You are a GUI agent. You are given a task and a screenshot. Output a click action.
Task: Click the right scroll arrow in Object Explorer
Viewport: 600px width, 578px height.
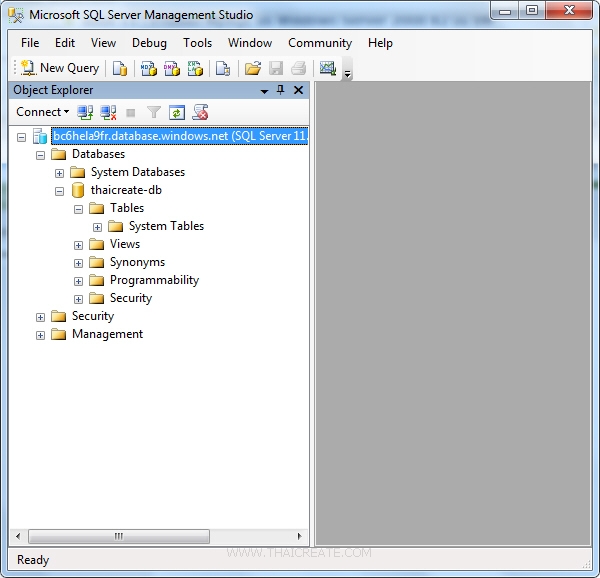(x=300, y=536)
